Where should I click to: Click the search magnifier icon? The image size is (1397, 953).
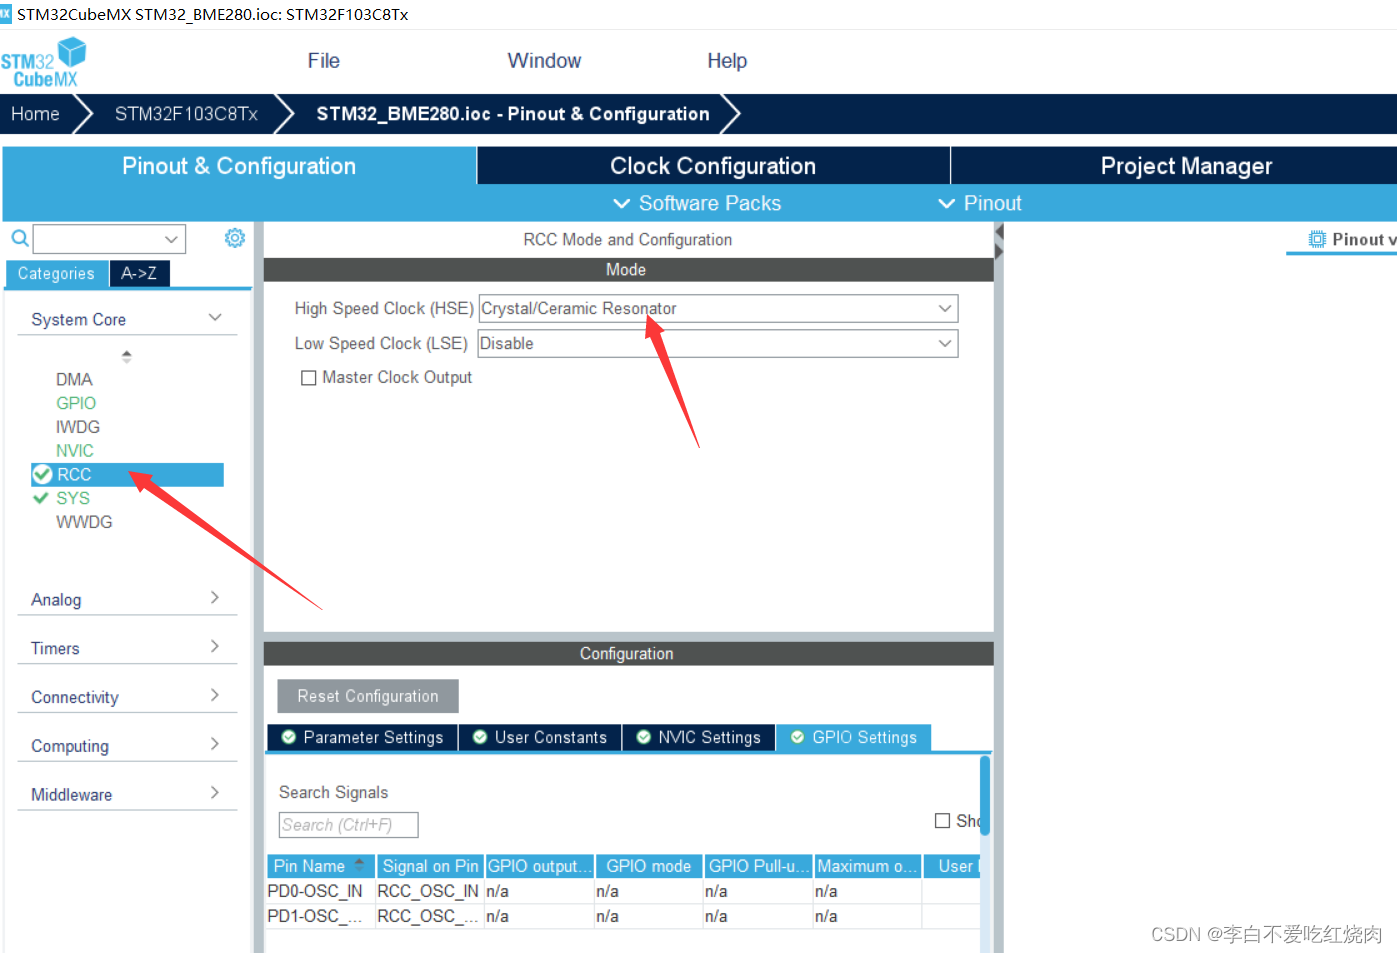(x=19, y=238)
